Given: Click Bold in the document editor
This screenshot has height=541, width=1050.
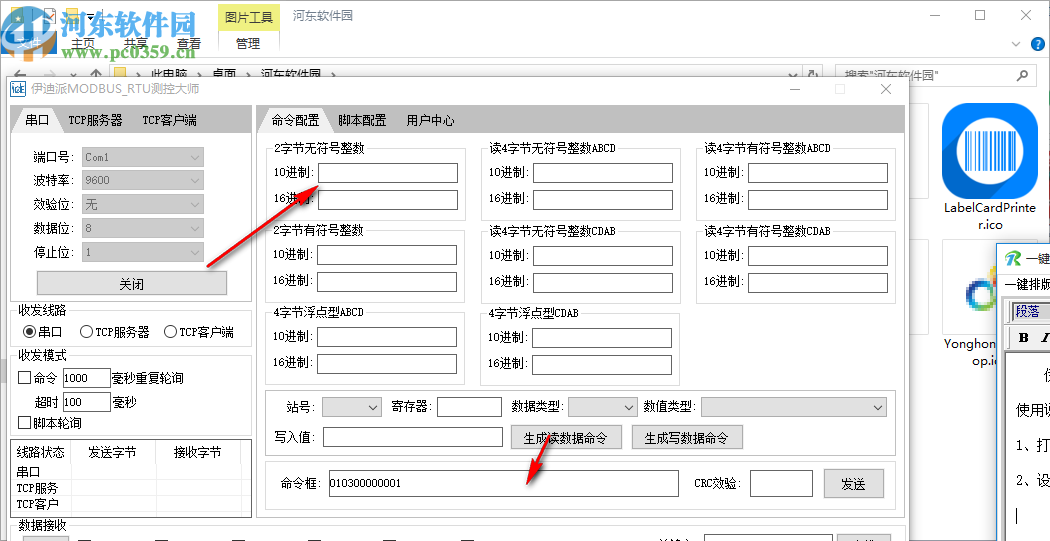Looking at the screenshot, I should point(1023,337).
